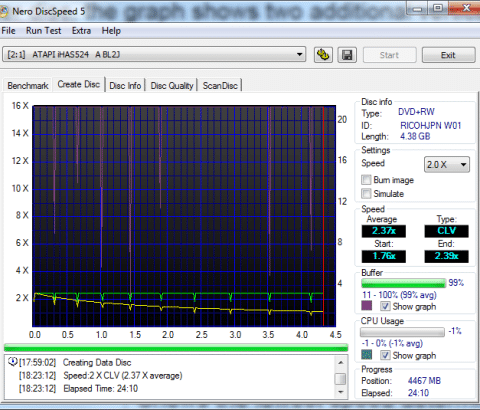480x410 pixels.
Task: Uncheck Show graph under Buffer
Action: tap(385, 306)
